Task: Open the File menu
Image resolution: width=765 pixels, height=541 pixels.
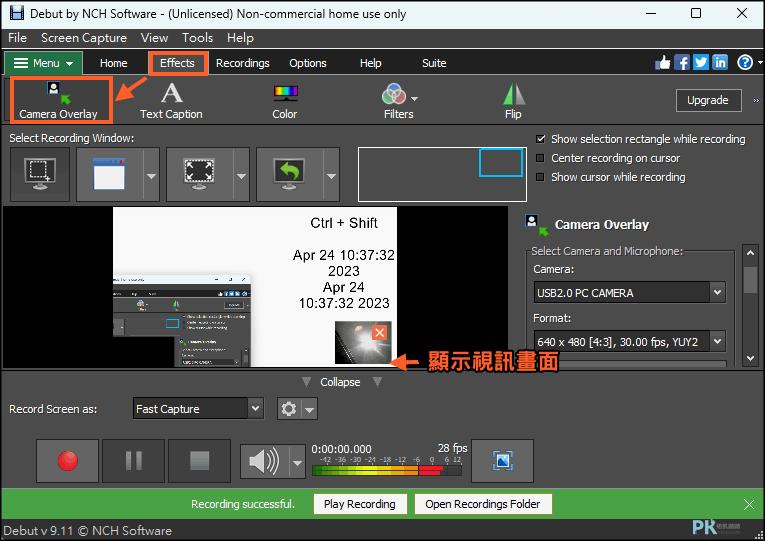Action: coord(18,38)
